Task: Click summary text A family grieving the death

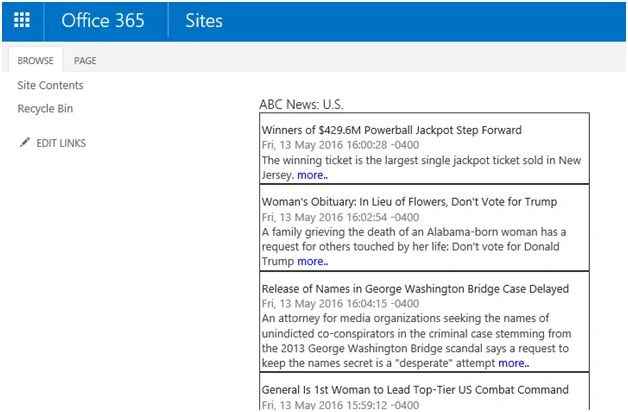Action: (414, 247)
